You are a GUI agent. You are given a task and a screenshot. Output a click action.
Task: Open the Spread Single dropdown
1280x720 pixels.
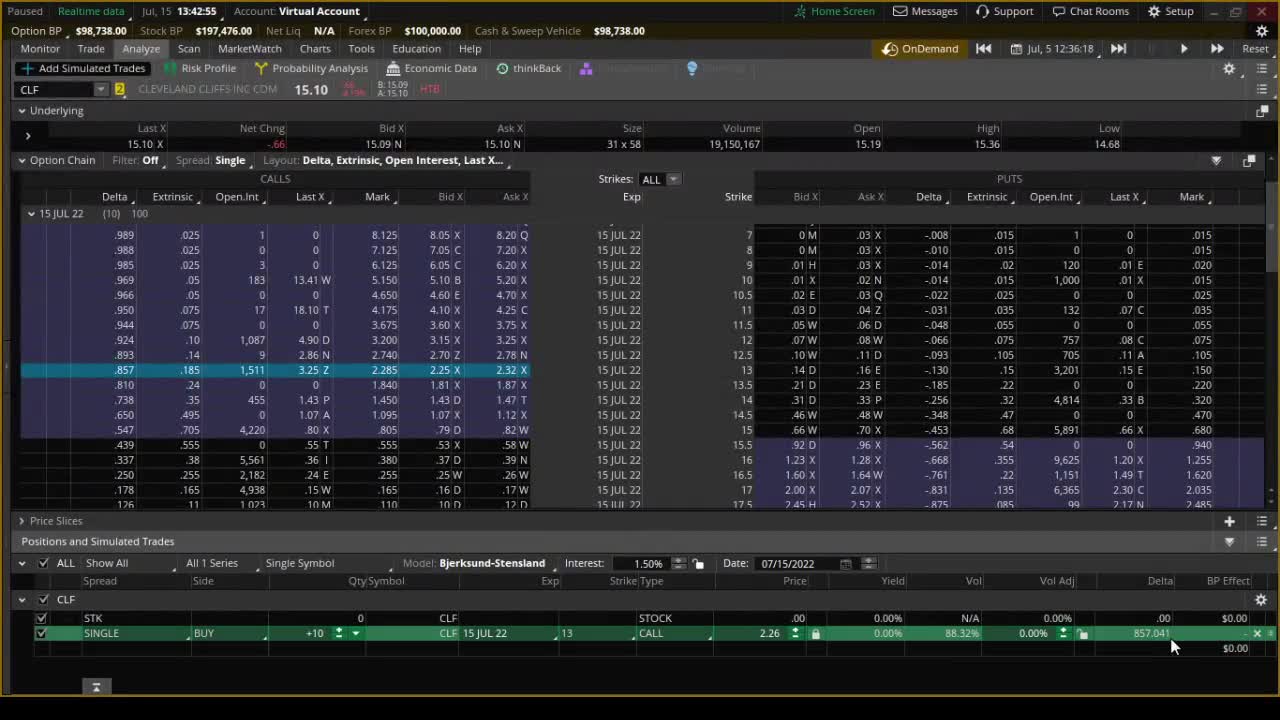pyautogui.click(x=211, y=160)
